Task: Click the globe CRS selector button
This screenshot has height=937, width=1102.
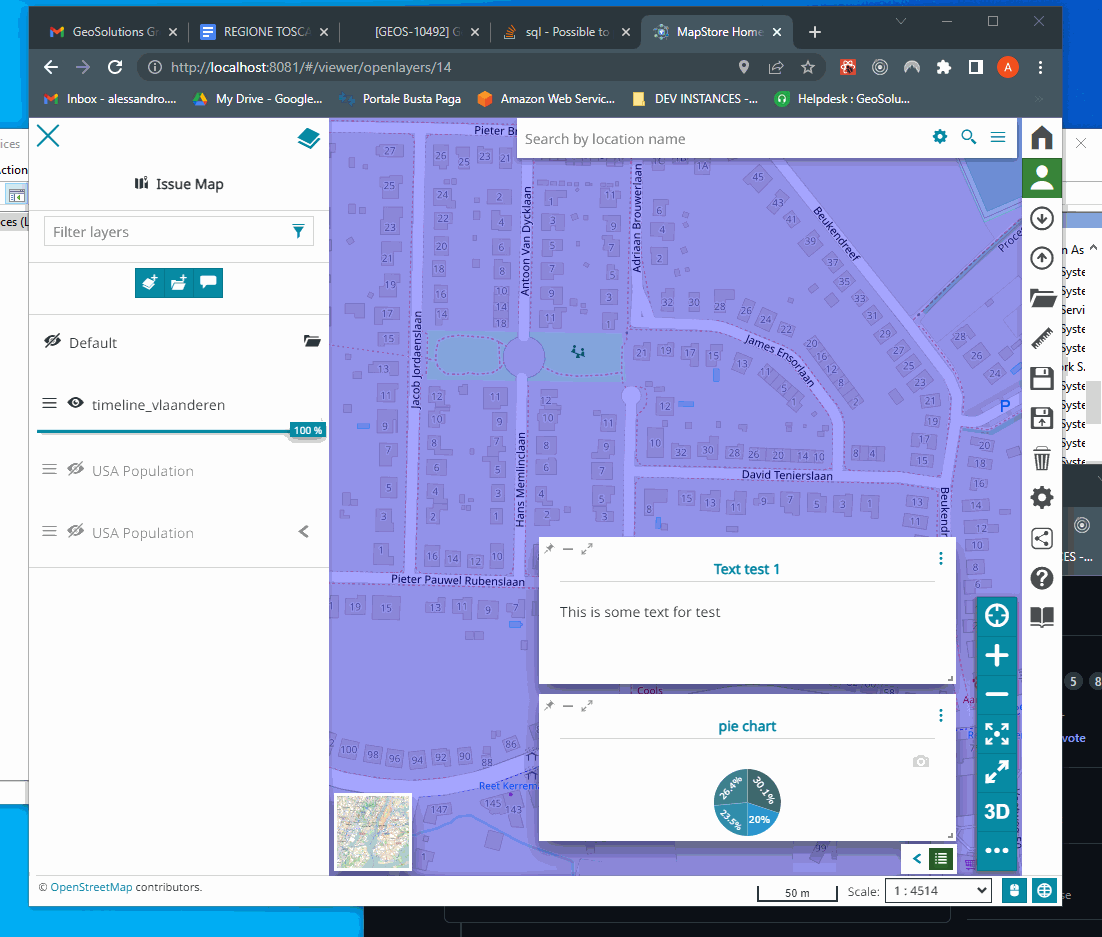Action: 1044,891
